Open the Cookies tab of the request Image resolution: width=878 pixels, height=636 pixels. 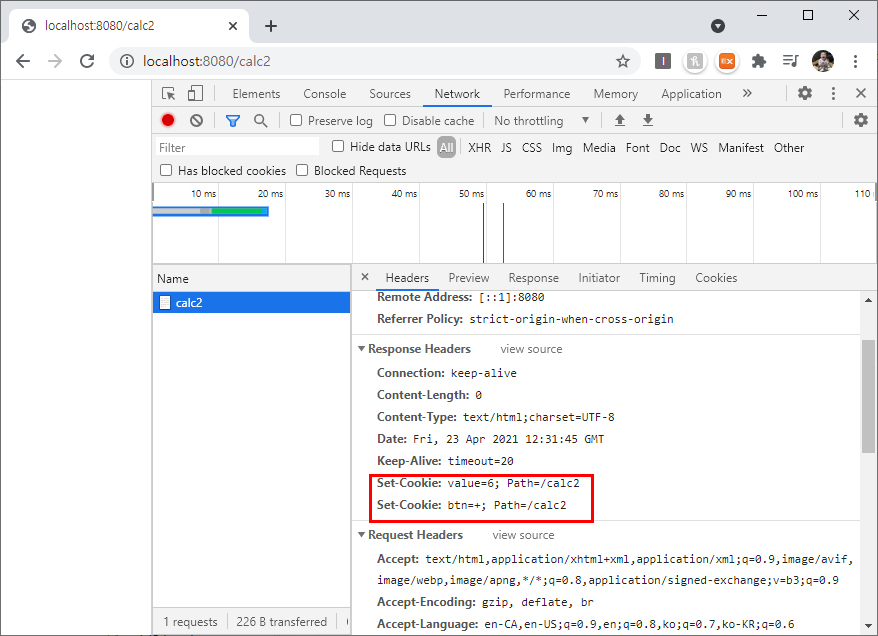(x=716, y=278)
